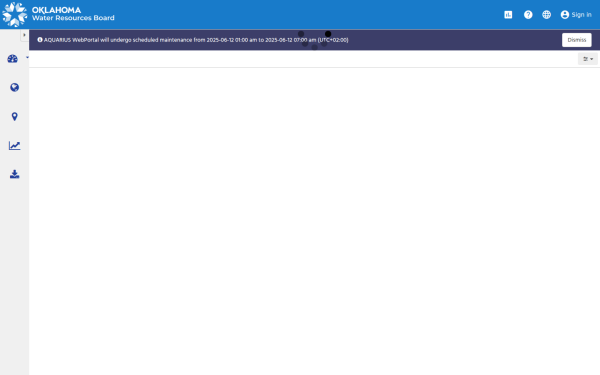The width and height of the screenshot is (600, 375).
Task: Click the Oklahoma Water Resources Board logo
Action: pos(15,15)
